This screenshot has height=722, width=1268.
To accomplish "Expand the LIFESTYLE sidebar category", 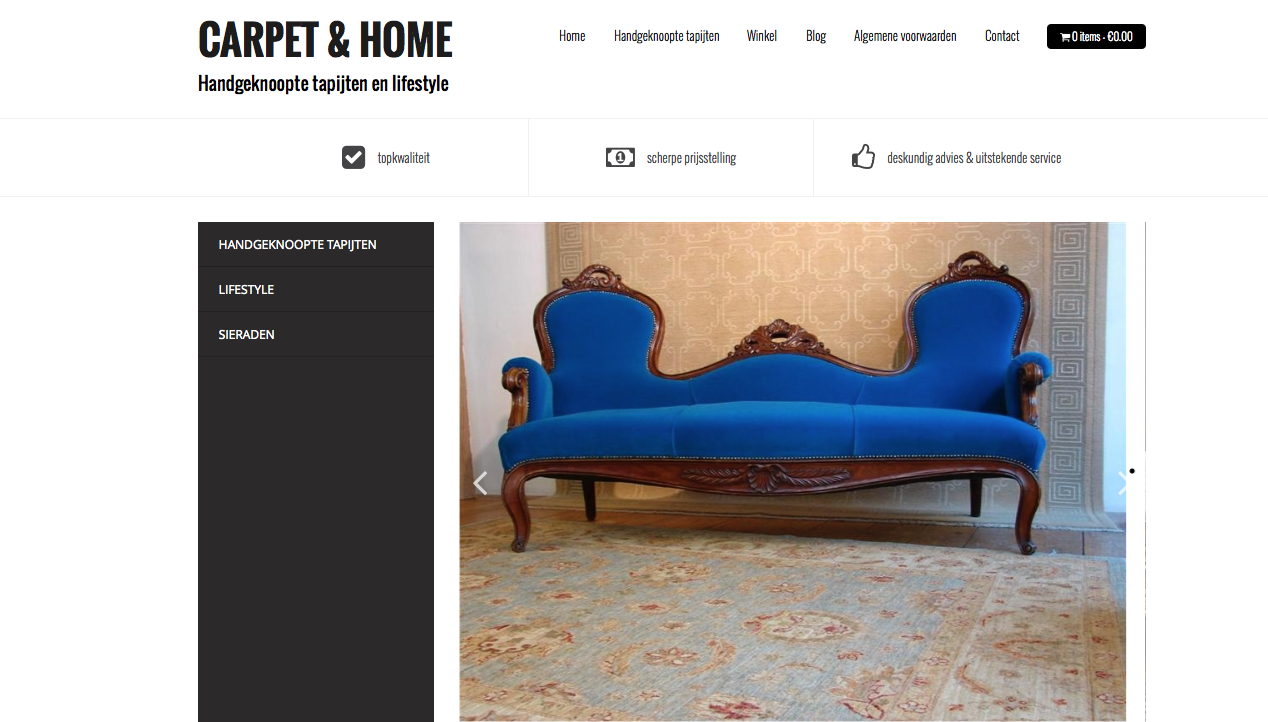I will click(x=316, y=289).
